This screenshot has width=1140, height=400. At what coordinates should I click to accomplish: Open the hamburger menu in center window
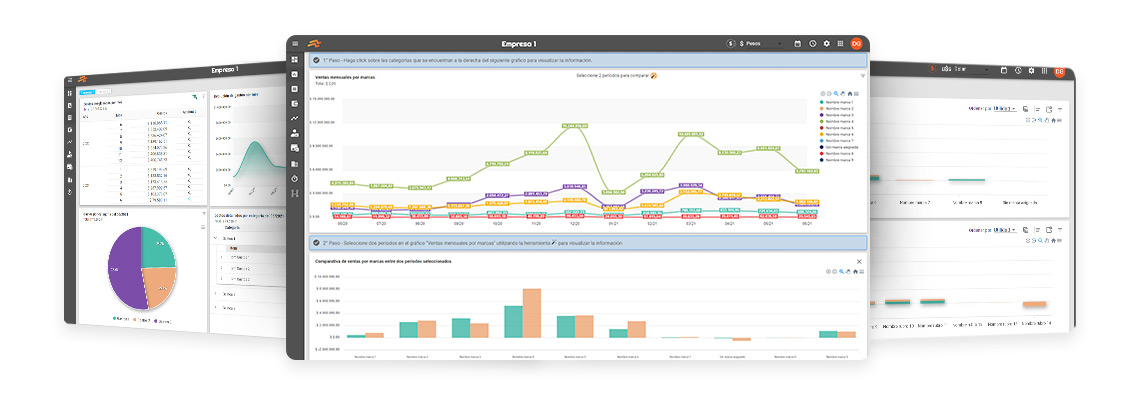295,44
